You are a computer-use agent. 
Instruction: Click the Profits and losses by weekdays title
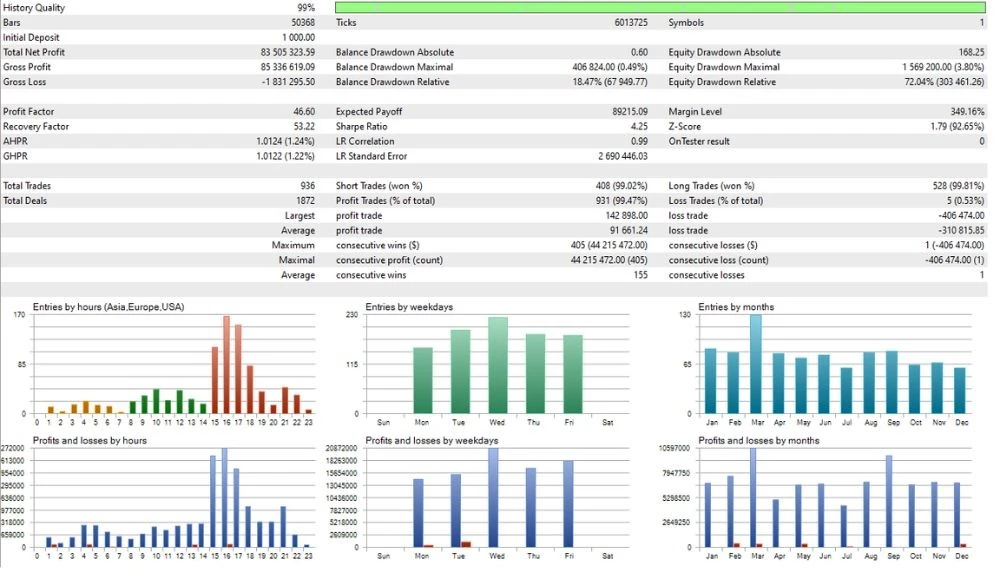431,440
